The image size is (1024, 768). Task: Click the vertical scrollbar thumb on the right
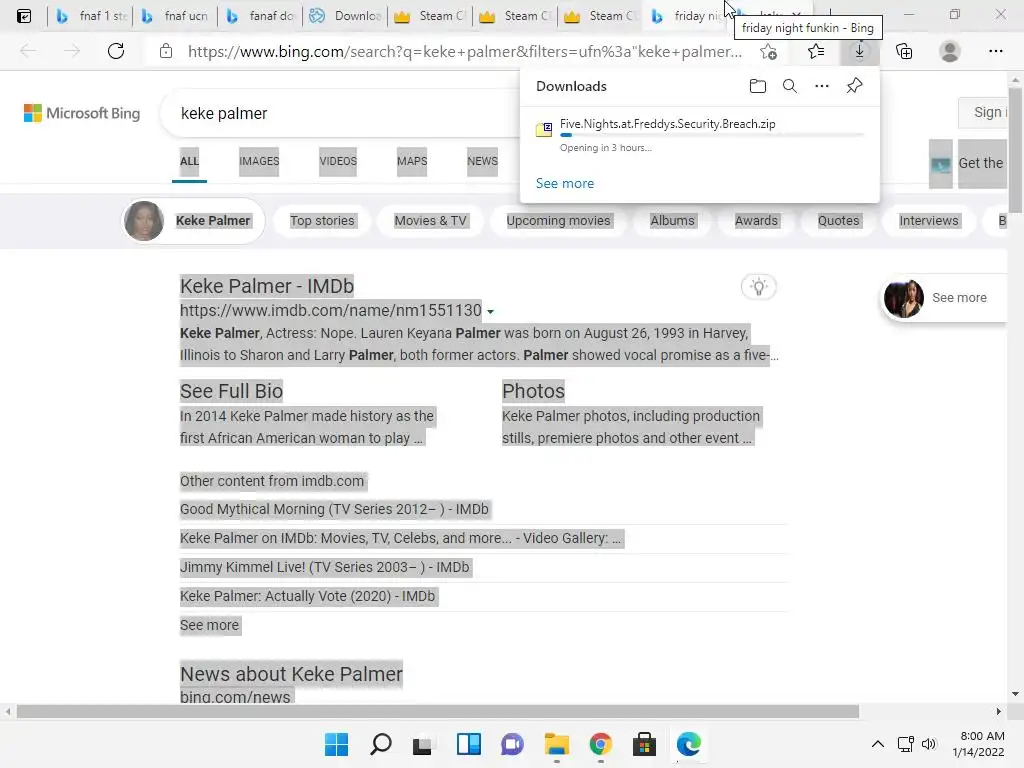1015,148
